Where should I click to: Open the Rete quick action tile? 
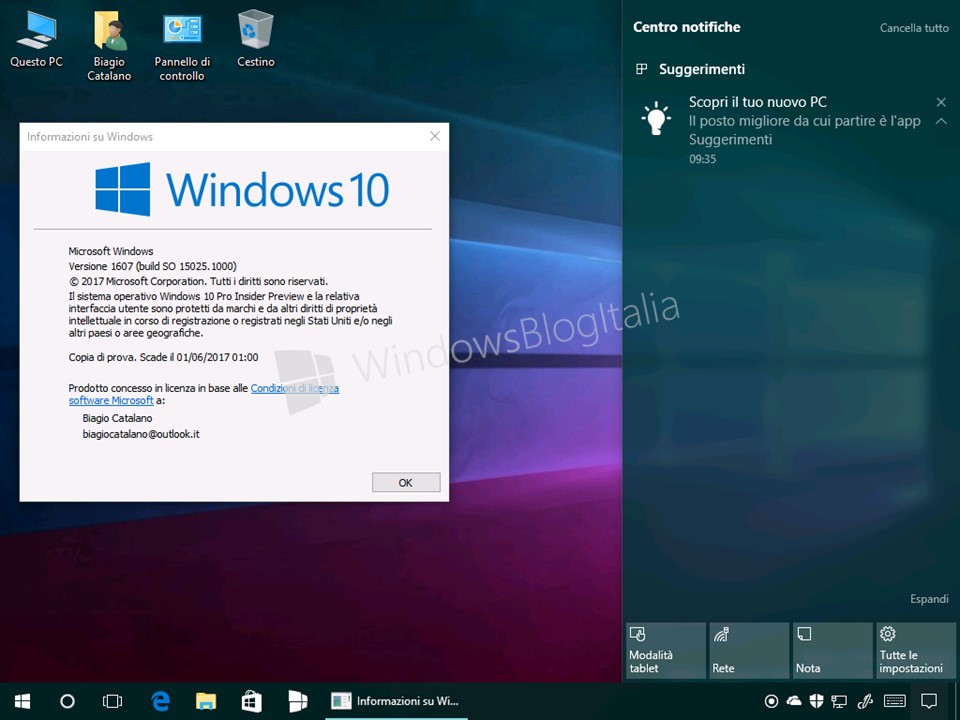(749, 650)
